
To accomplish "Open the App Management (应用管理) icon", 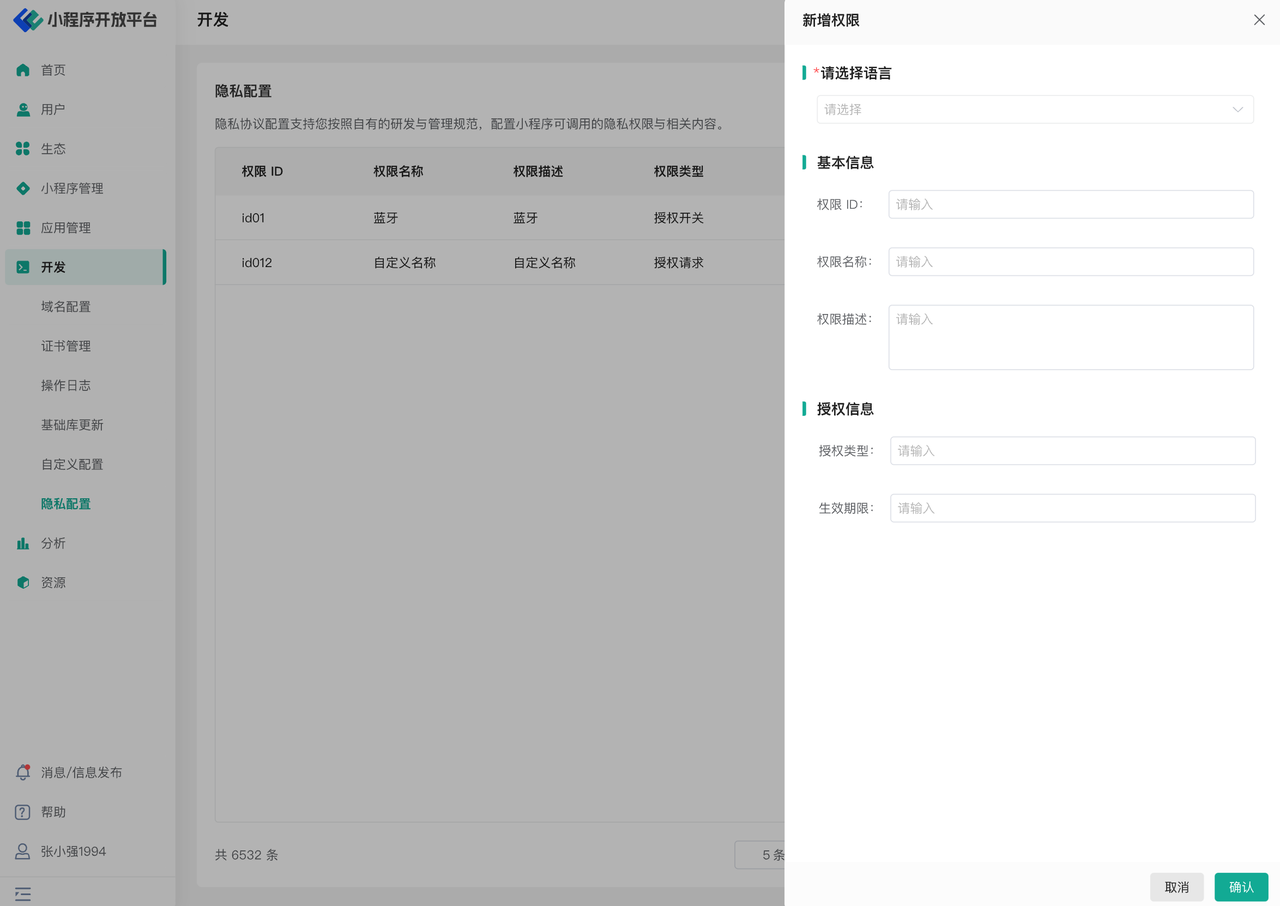I will pyautogui.click(x=23, y=228).
